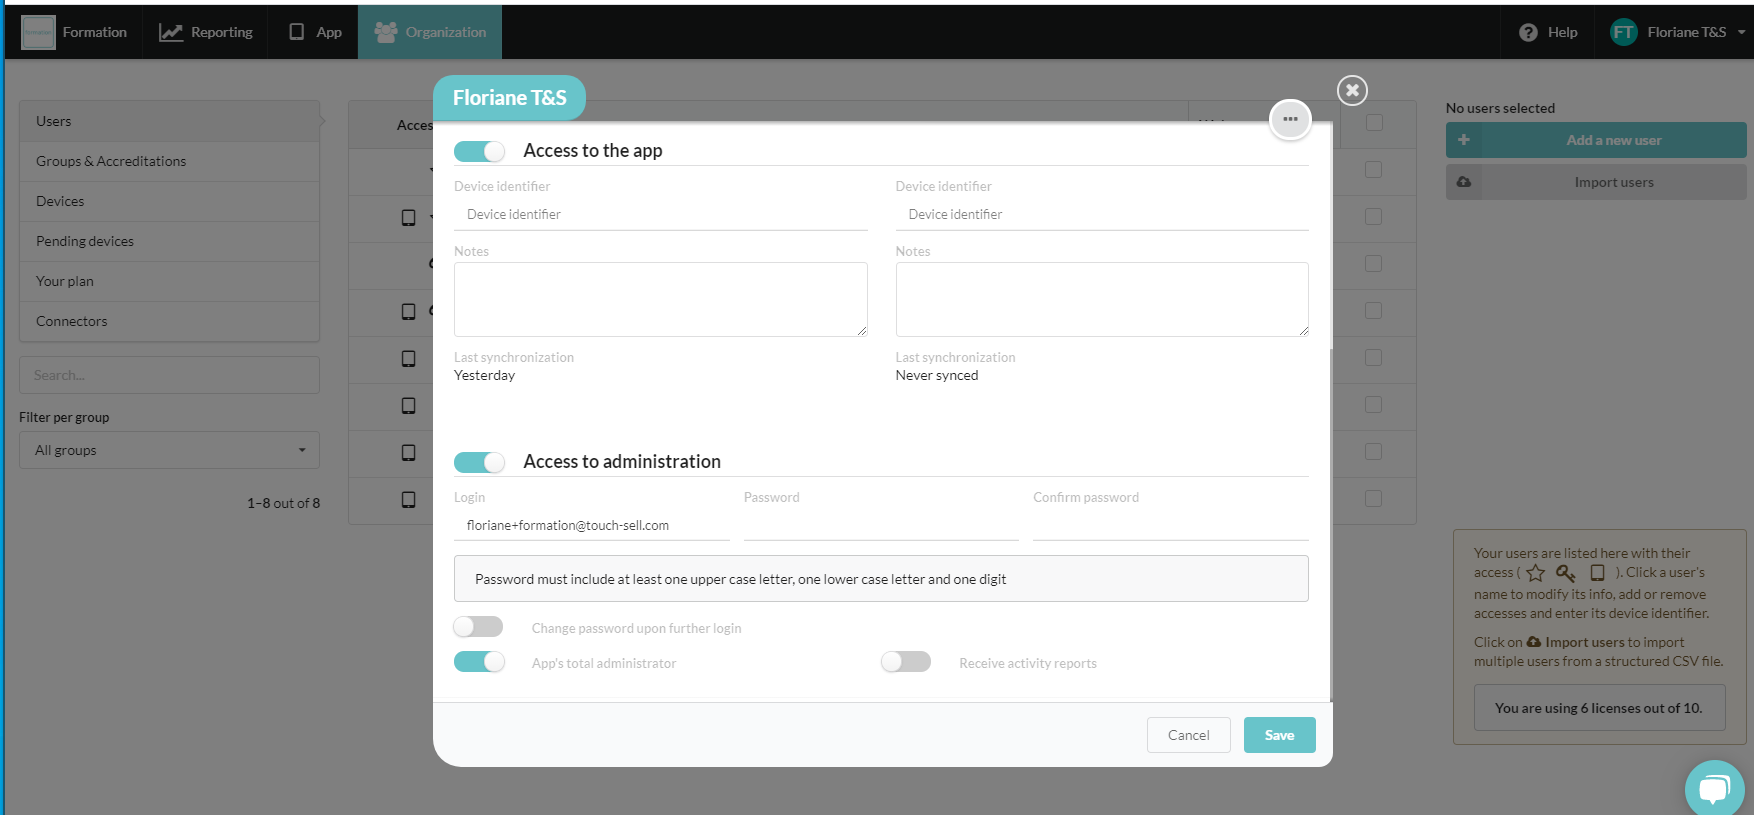Click the Notes box under Never synced column

1102,299
